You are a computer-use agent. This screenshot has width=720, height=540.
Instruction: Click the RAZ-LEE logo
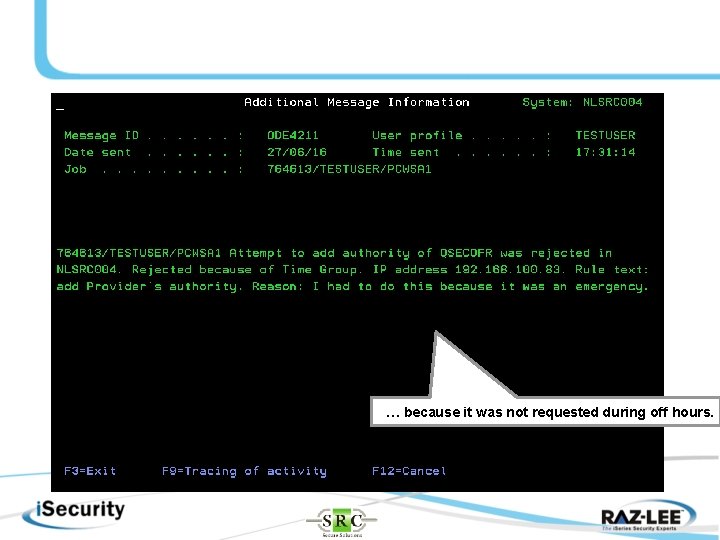pos(647,518)
